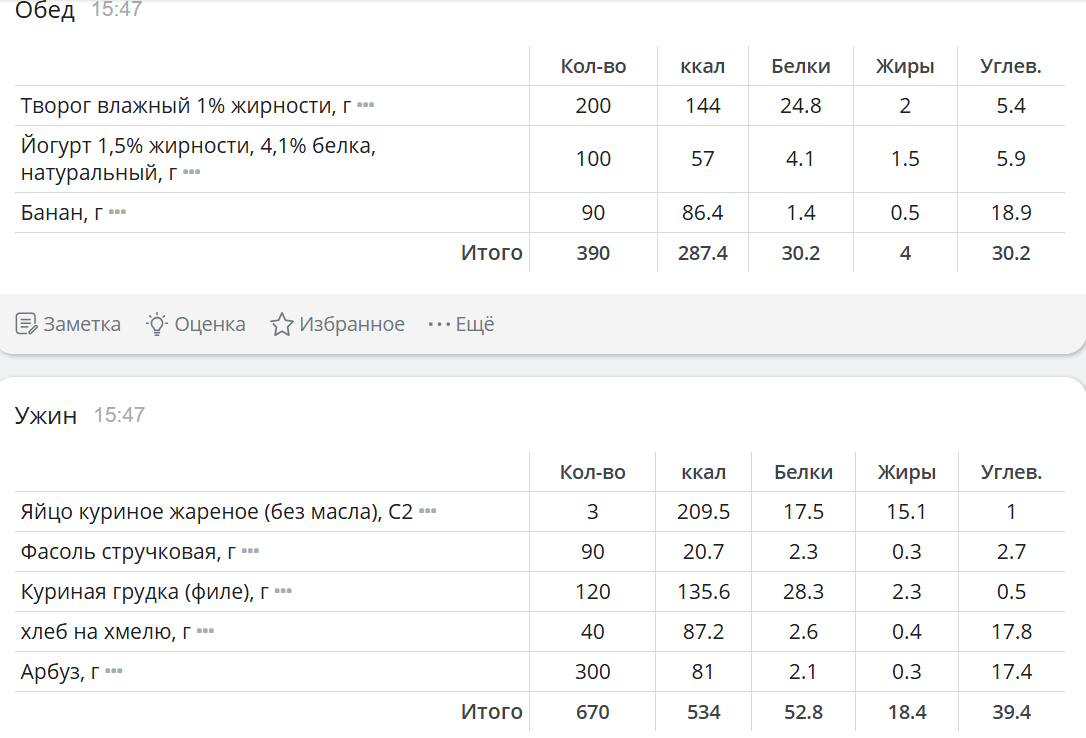The image size is (1086, 738).
Task: Click the Обед time 15:47
Action: click(116, 9)
